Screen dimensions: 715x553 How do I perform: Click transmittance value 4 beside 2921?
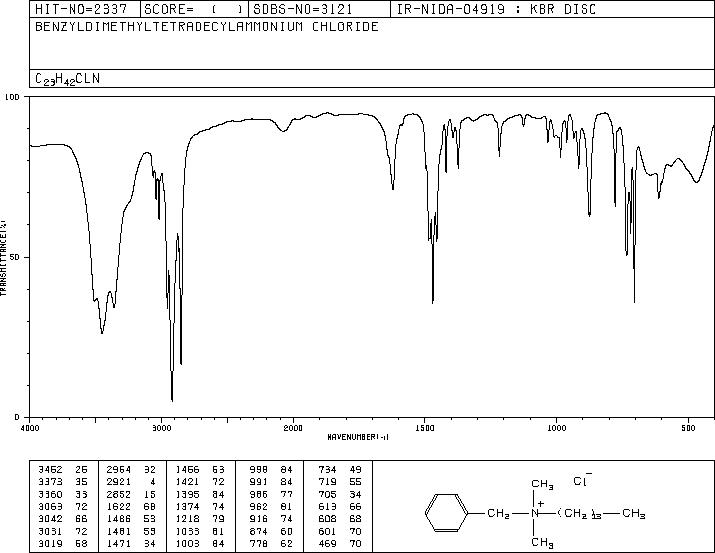tap(153, 482)
